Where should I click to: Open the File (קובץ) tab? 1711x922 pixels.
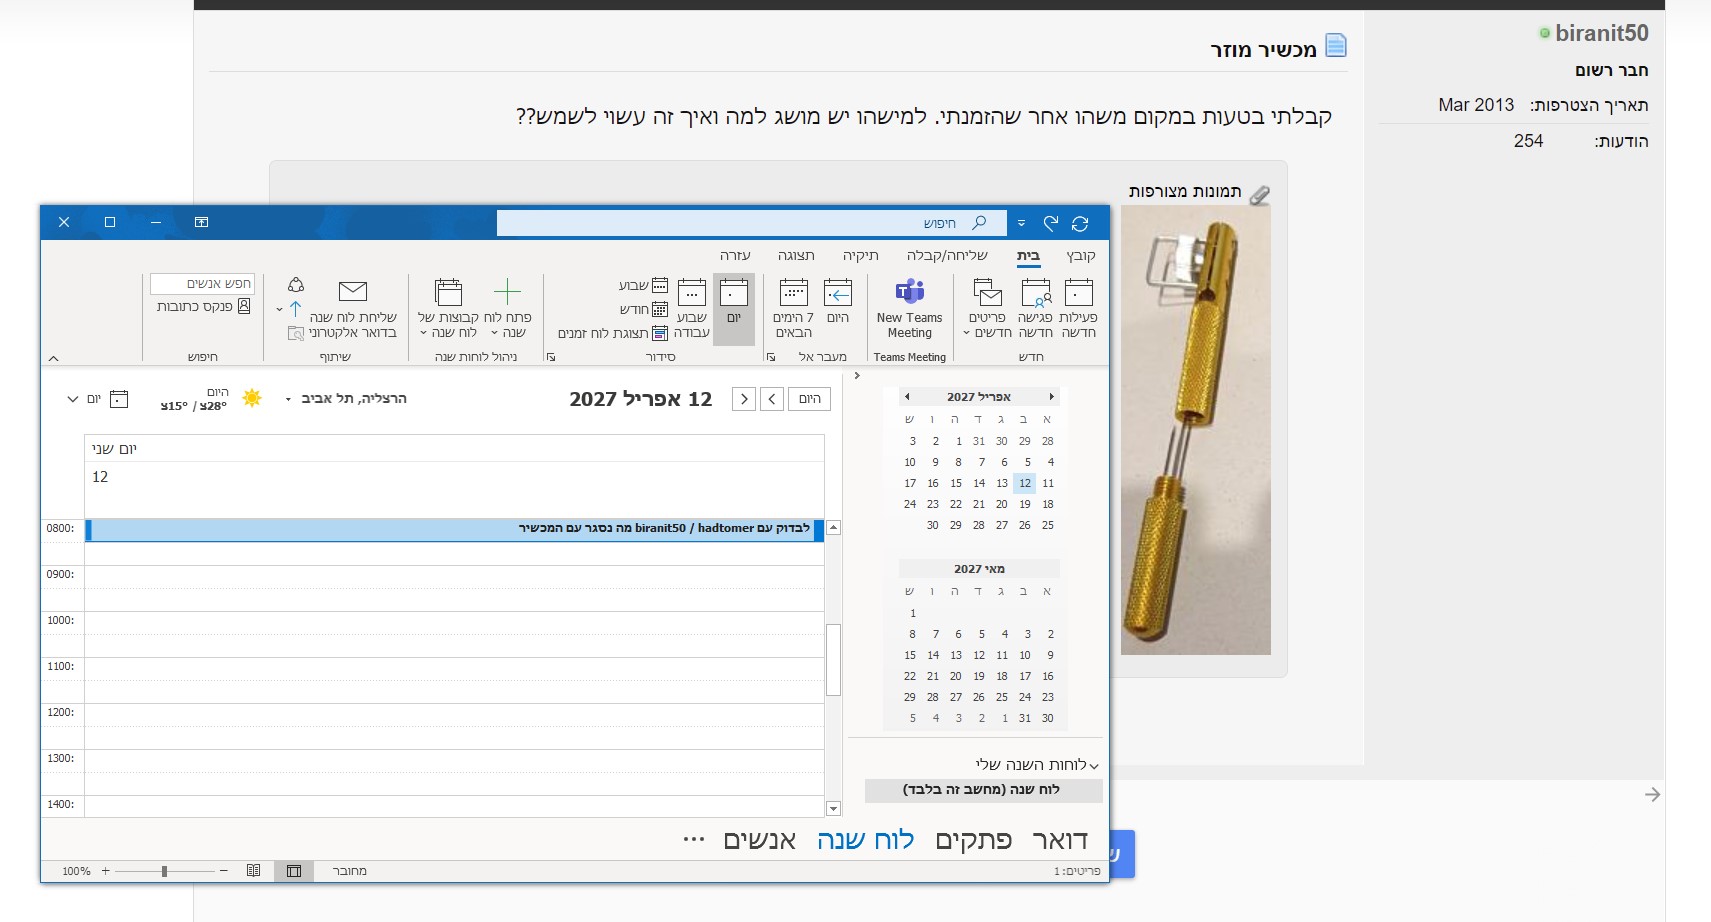coord(1080,255)
